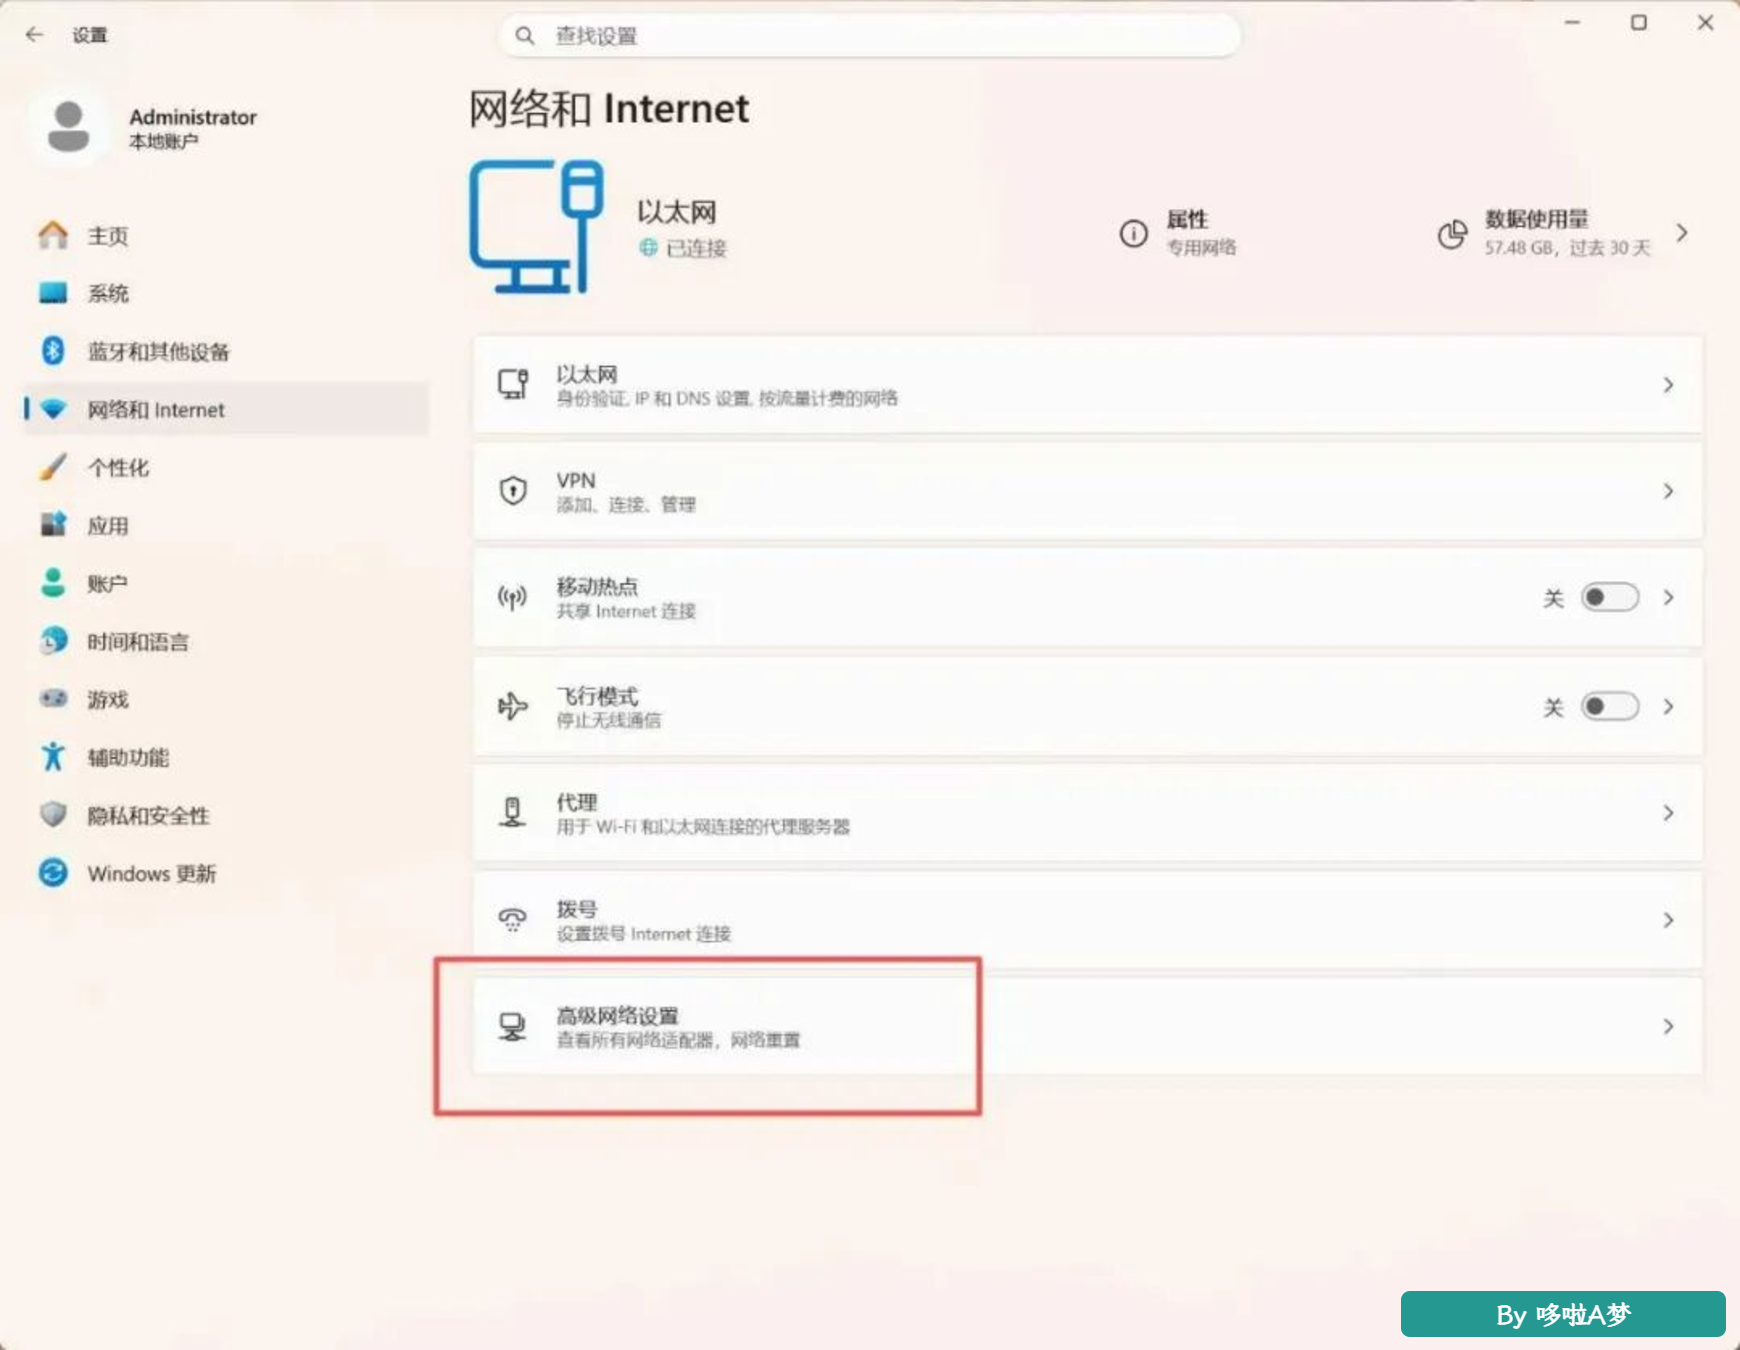This screenshot has height=1350, width=1740.
Task: Close the 设置 window
Action: (1705, 22)
